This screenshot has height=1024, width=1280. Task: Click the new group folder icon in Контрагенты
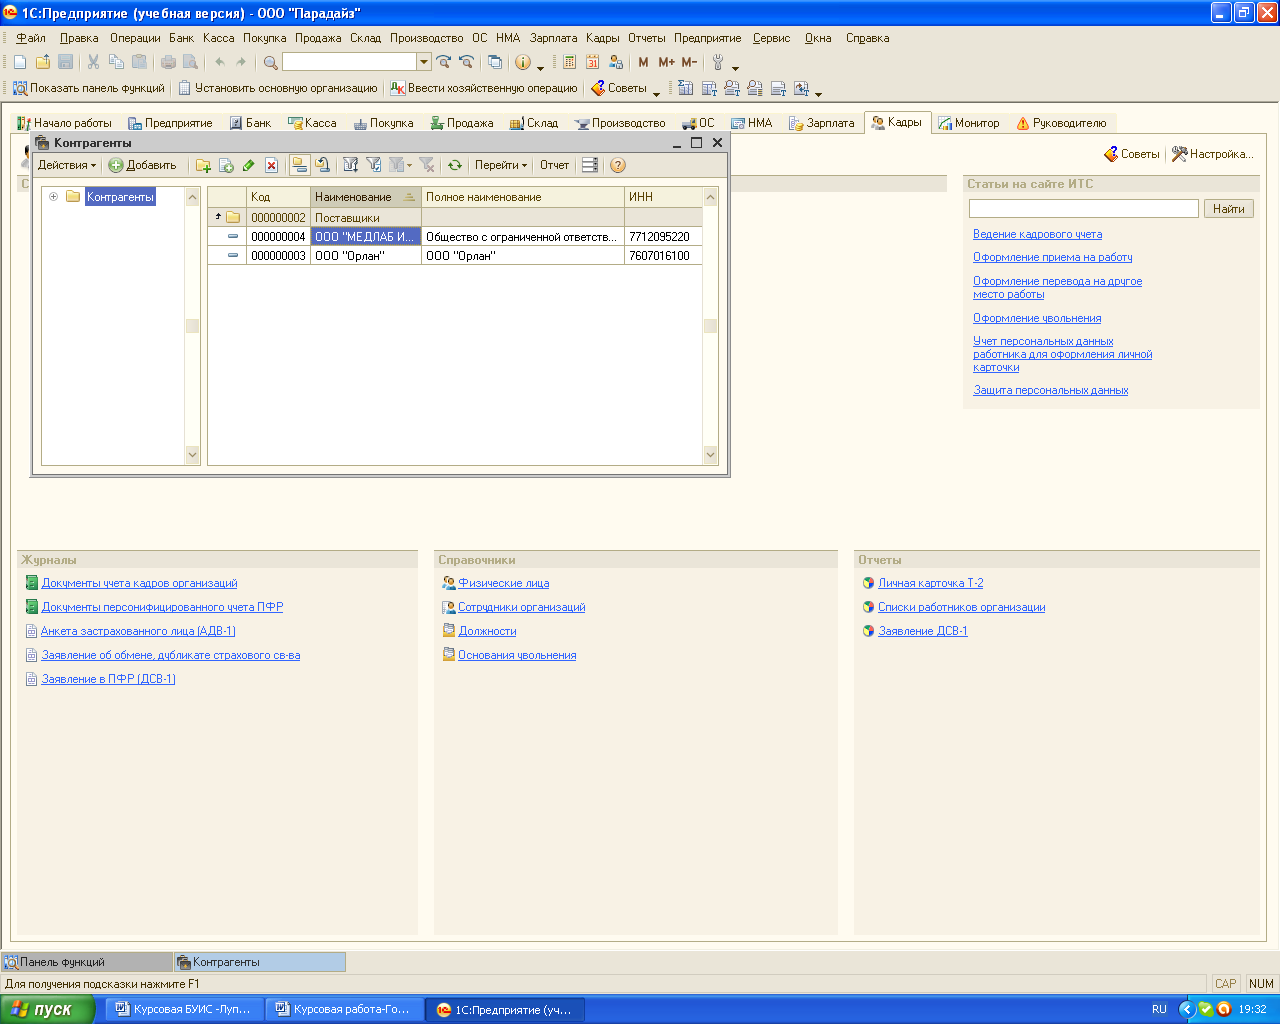pyautogui.click(x=203, y=166)
